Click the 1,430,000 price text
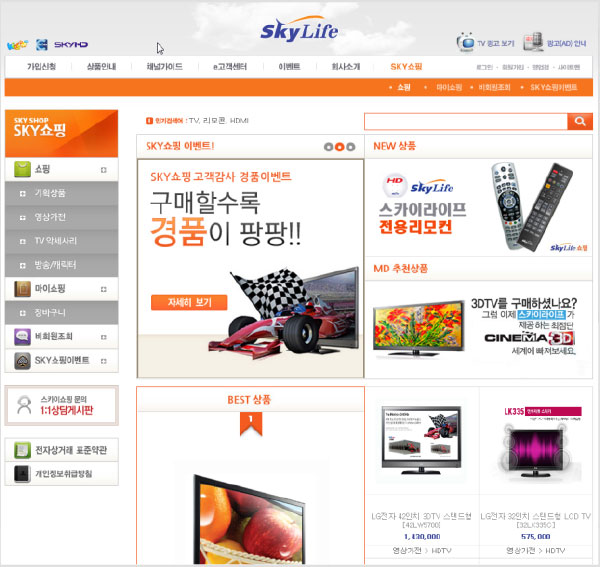This screenshot has width=600, height=567. 422,536
